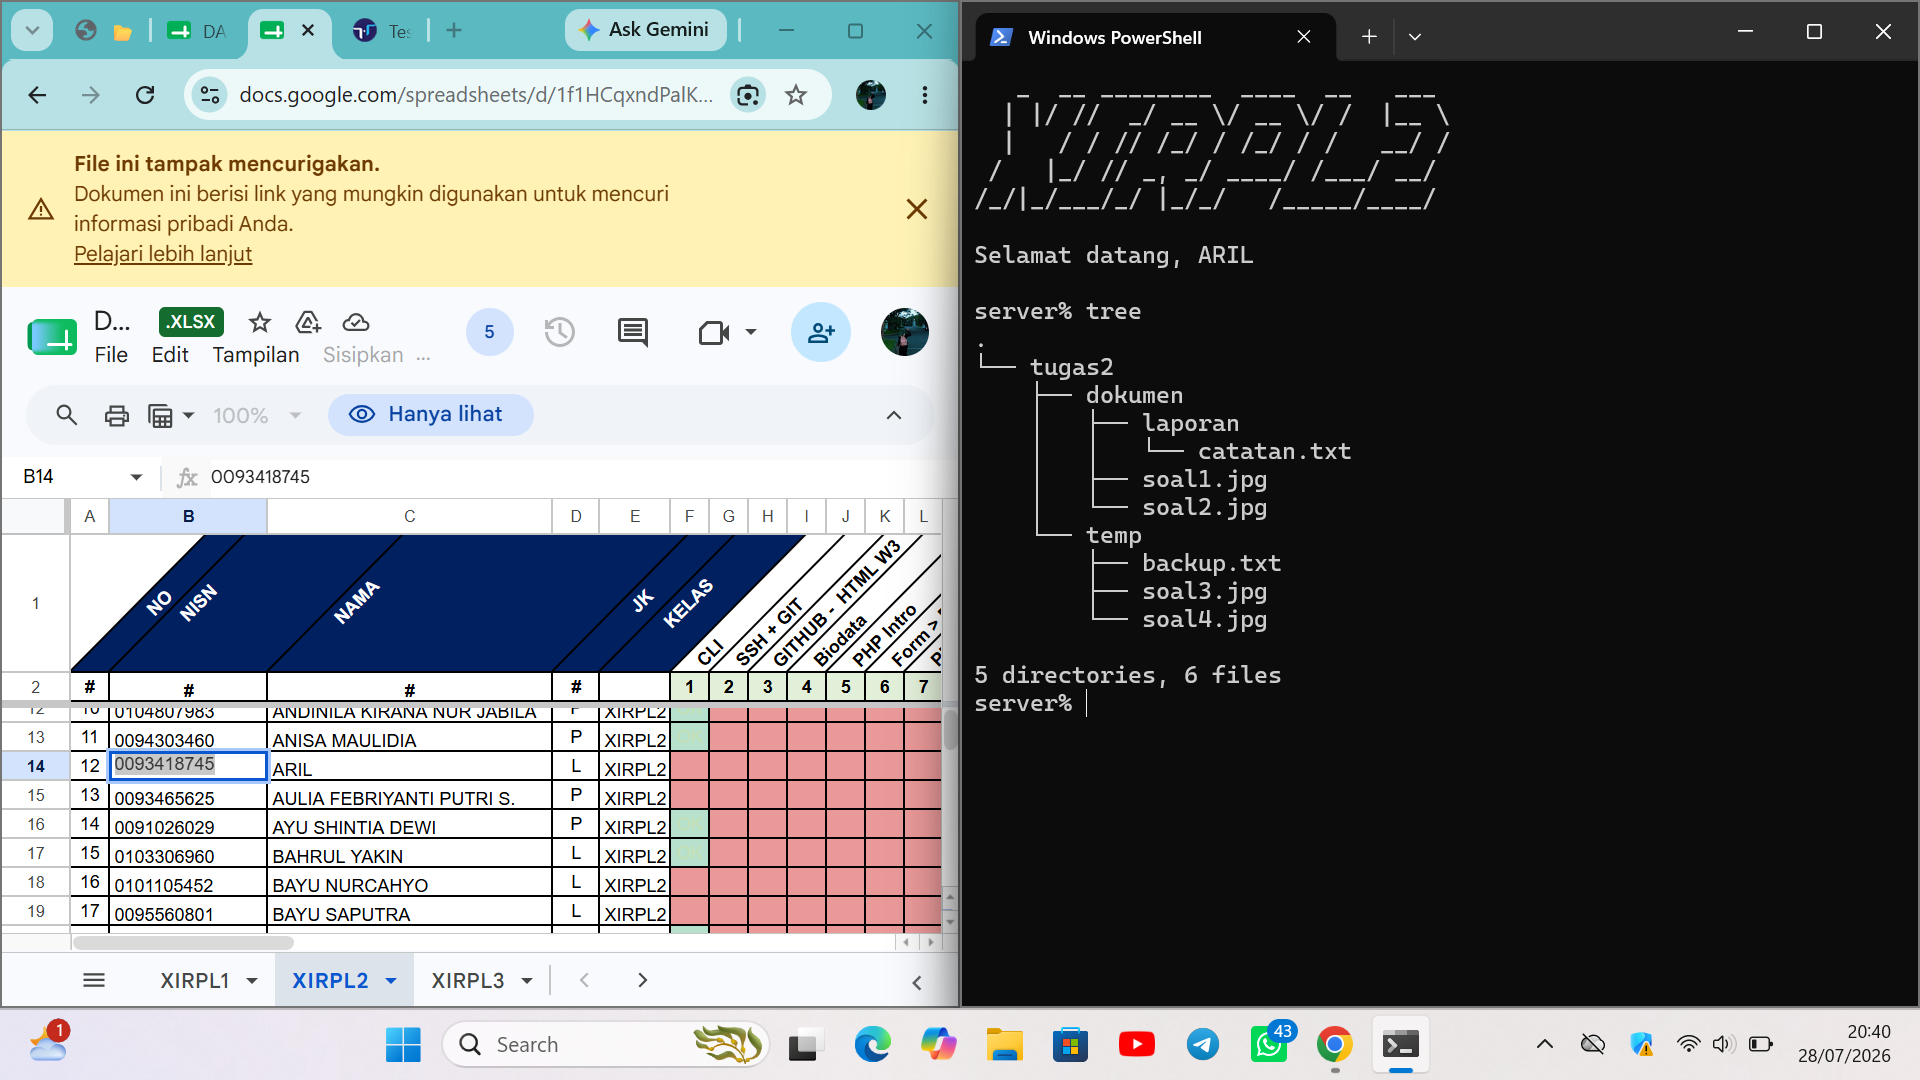Image resolution: width=1920 pixels, height=1080 pixels.
Task: Open Windows Start menu
Action: 403,1045
